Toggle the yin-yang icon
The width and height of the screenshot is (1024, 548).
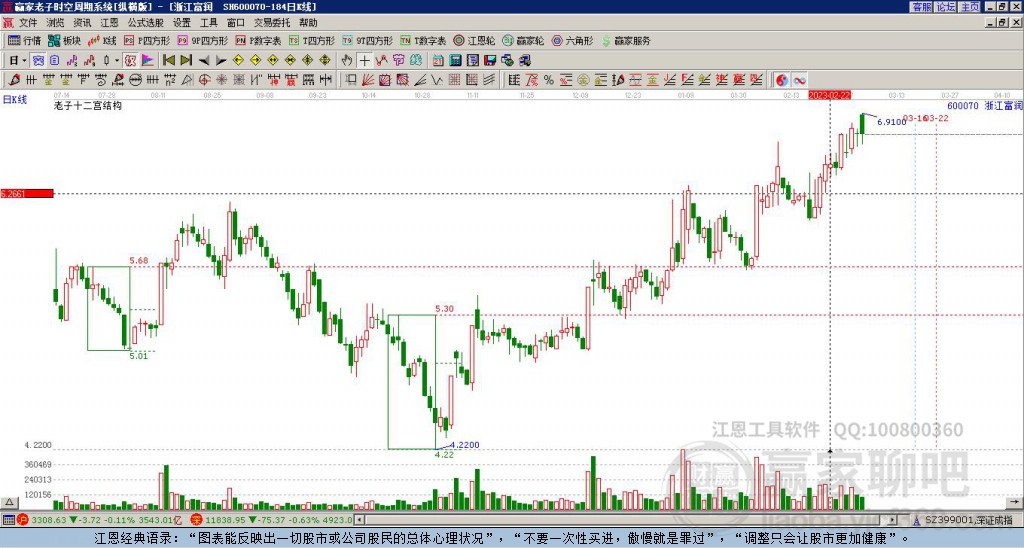point(782,80)
